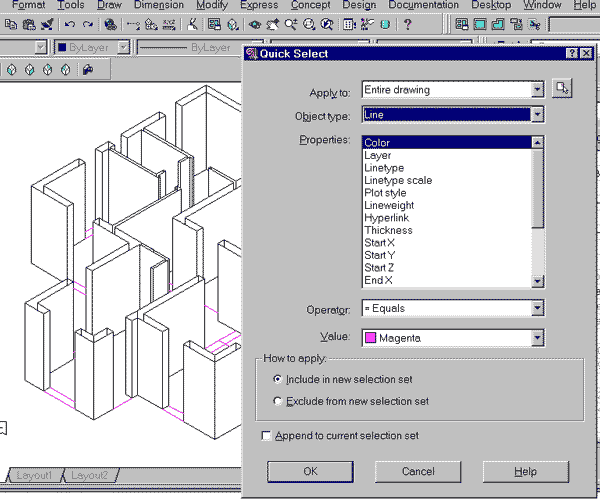The height and width of the screenshot is (502, 600).
Task: Click the Redo arrow icon
Action: (88, 24)
